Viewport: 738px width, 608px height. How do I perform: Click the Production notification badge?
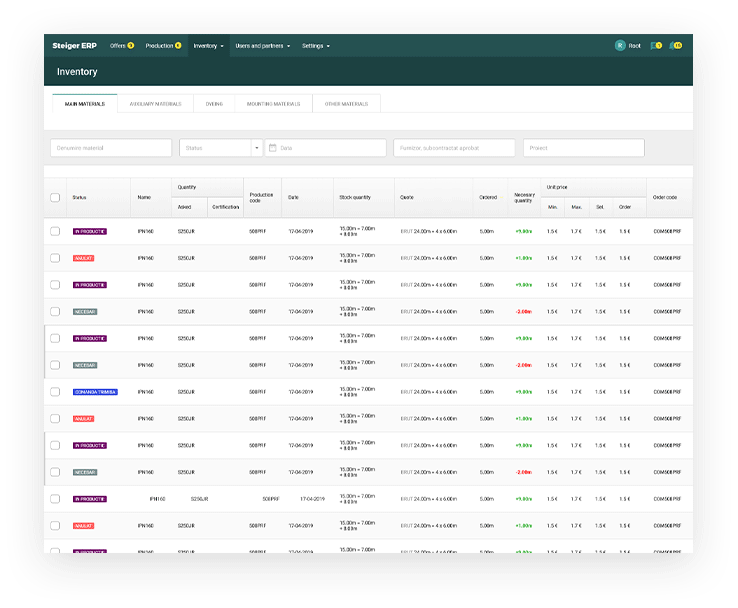click(x=178, y=46)
